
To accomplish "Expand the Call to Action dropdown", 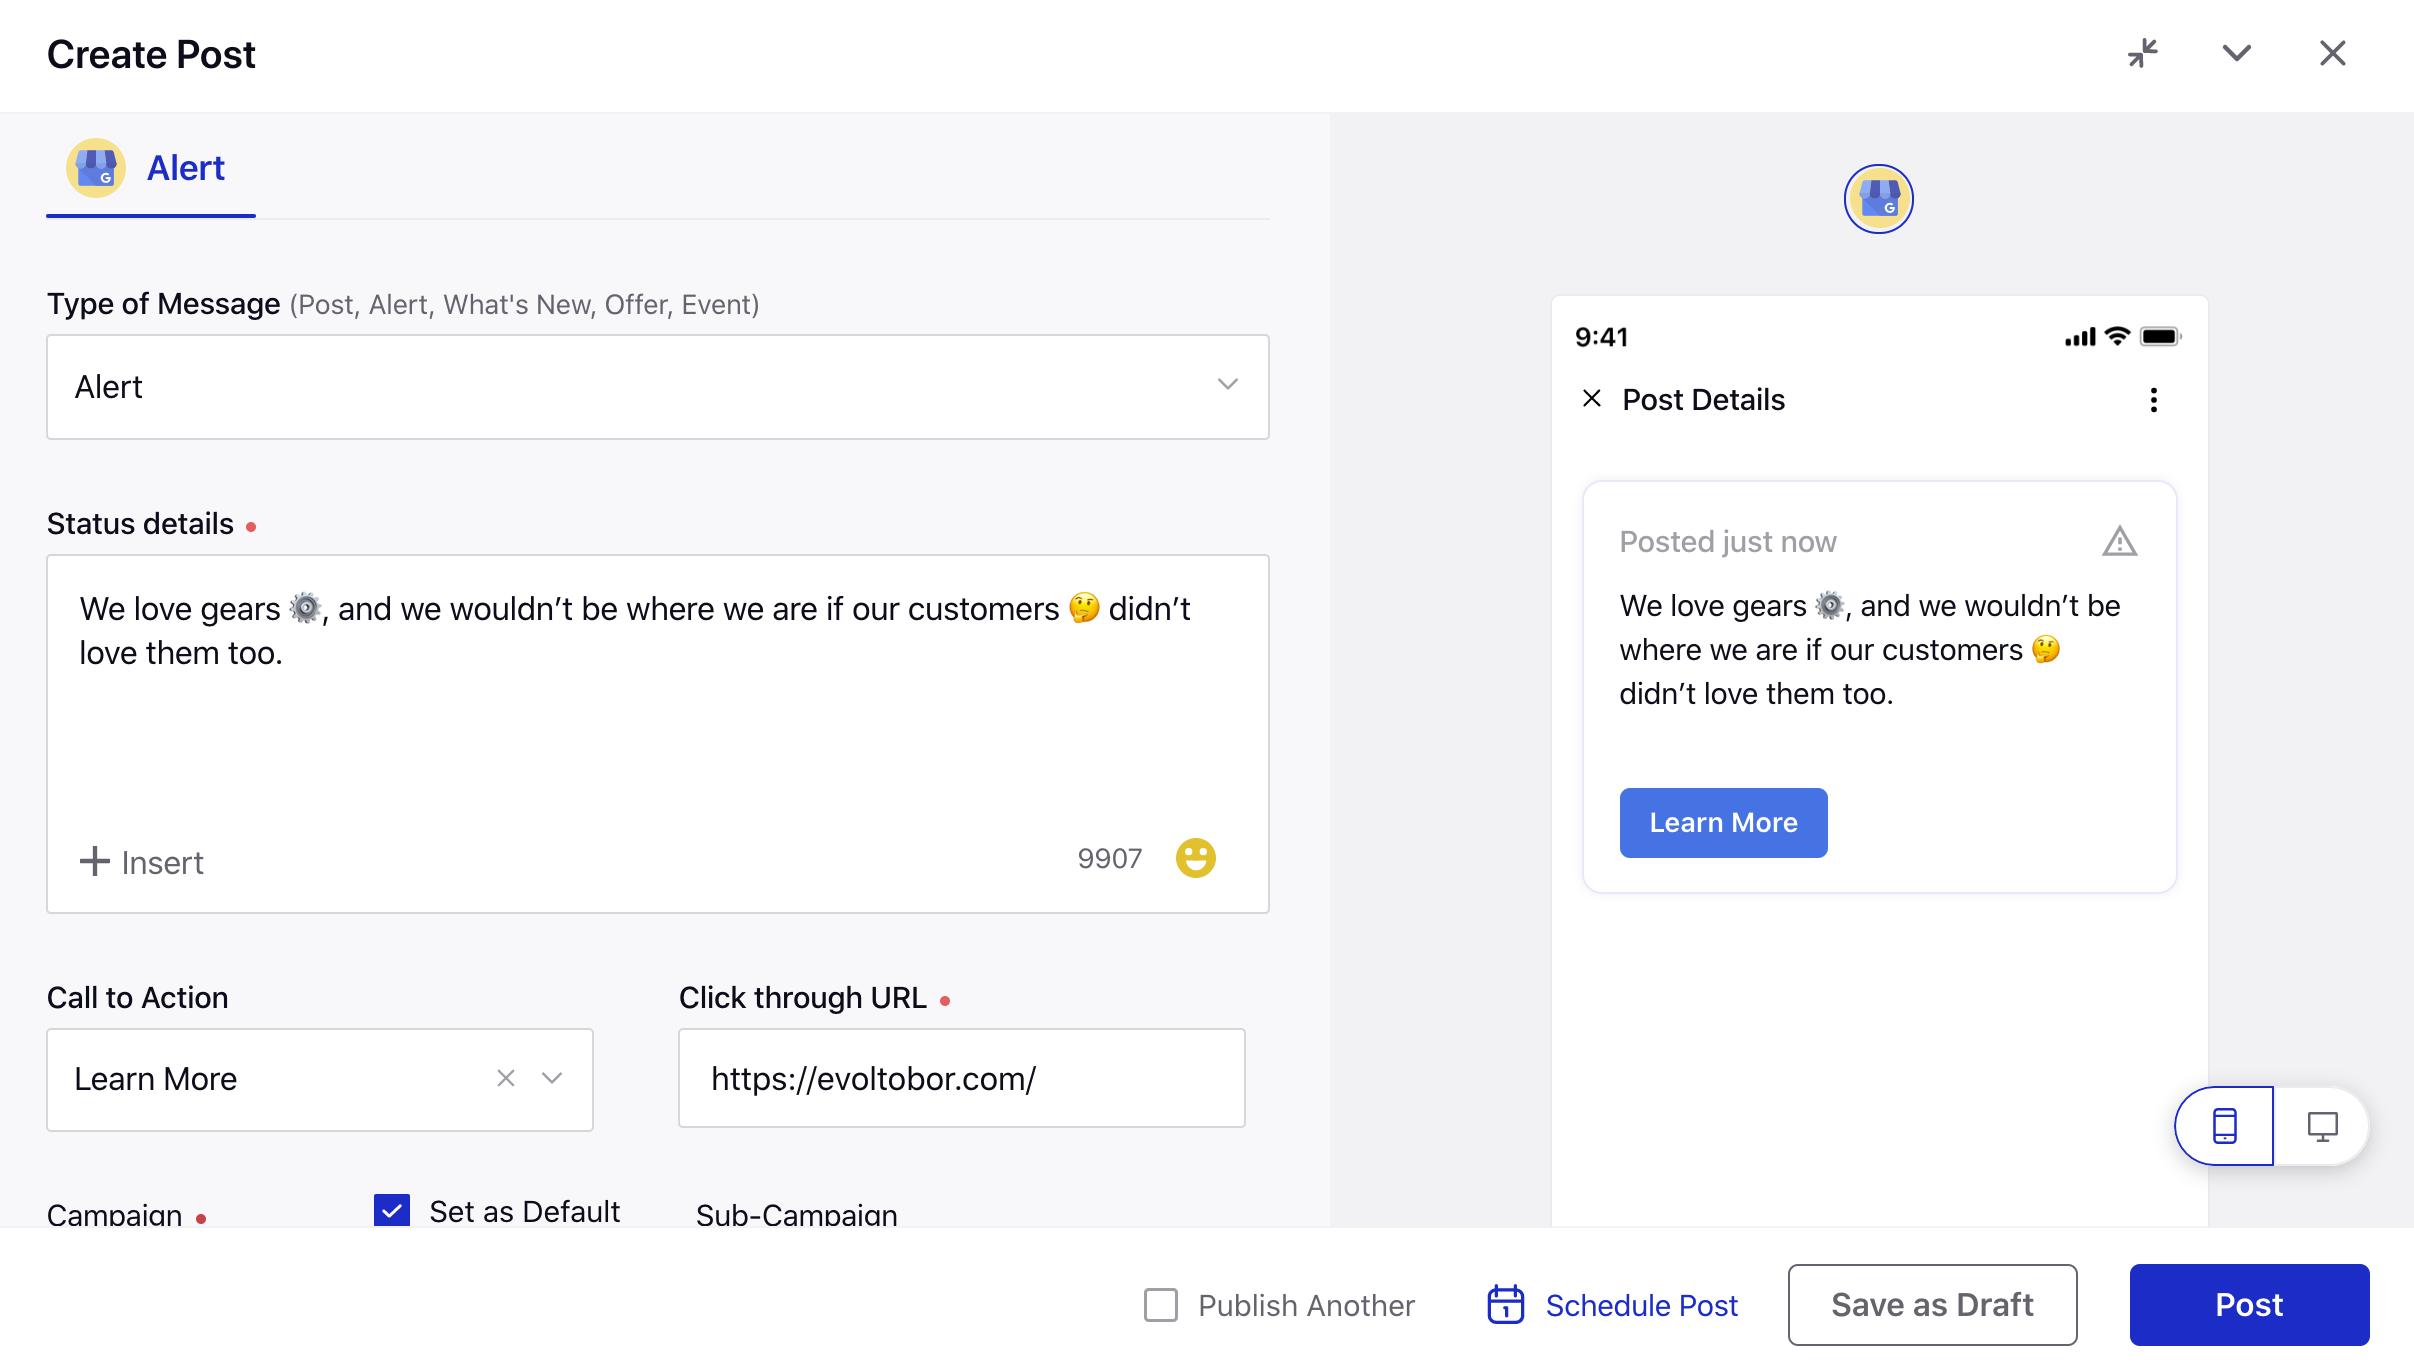I will point(555,1080).
